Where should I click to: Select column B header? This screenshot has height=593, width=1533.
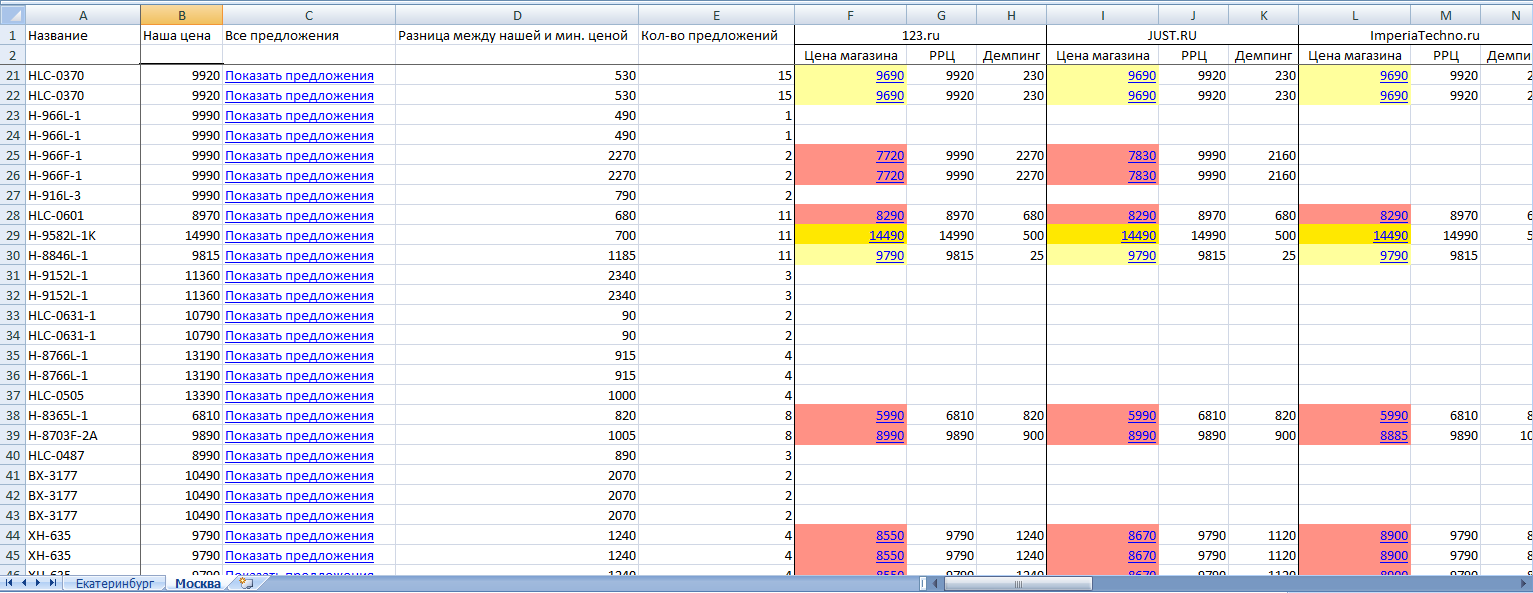181,15
